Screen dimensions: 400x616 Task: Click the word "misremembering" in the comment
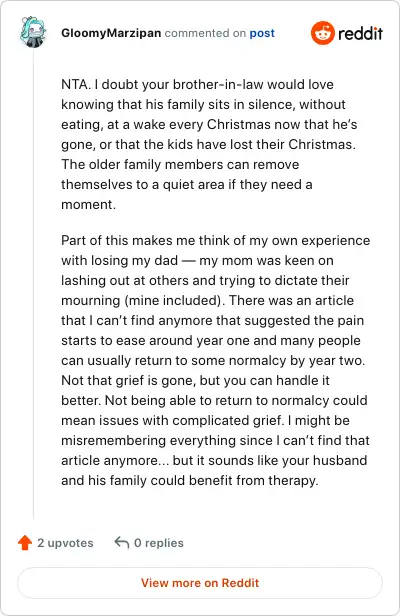(x=113, y=440)
